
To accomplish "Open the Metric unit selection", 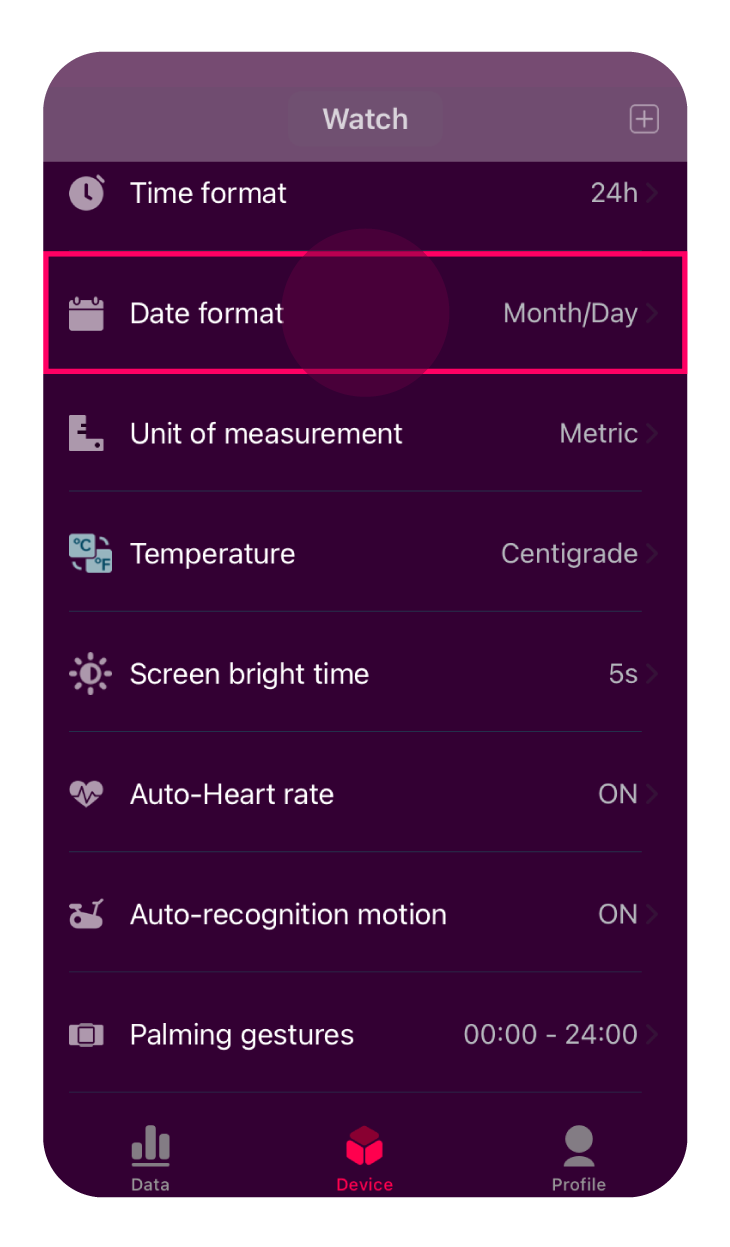I will (x=599, y=433).
